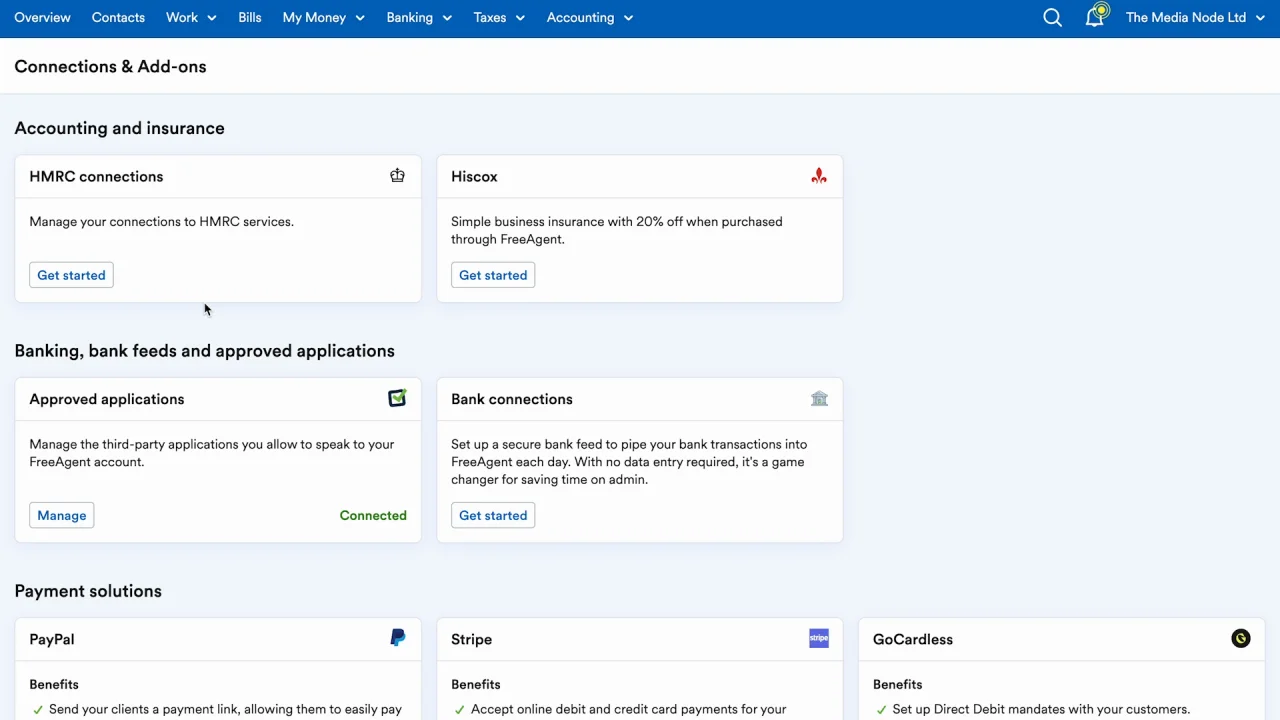
Task: Click the search magnifier icon
Action: pyautogui.click(x=1052, y=18)
